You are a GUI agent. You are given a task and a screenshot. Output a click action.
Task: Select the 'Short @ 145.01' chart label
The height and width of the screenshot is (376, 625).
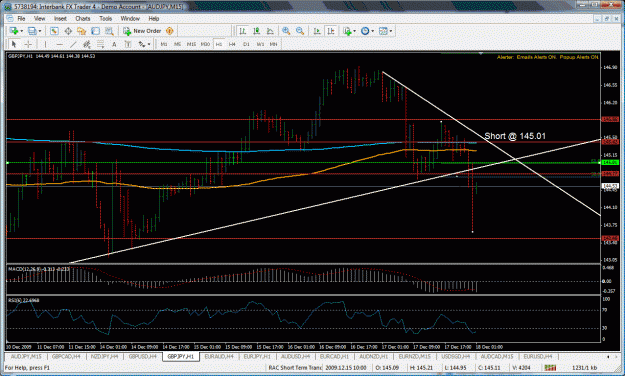(x=515, y=136)
